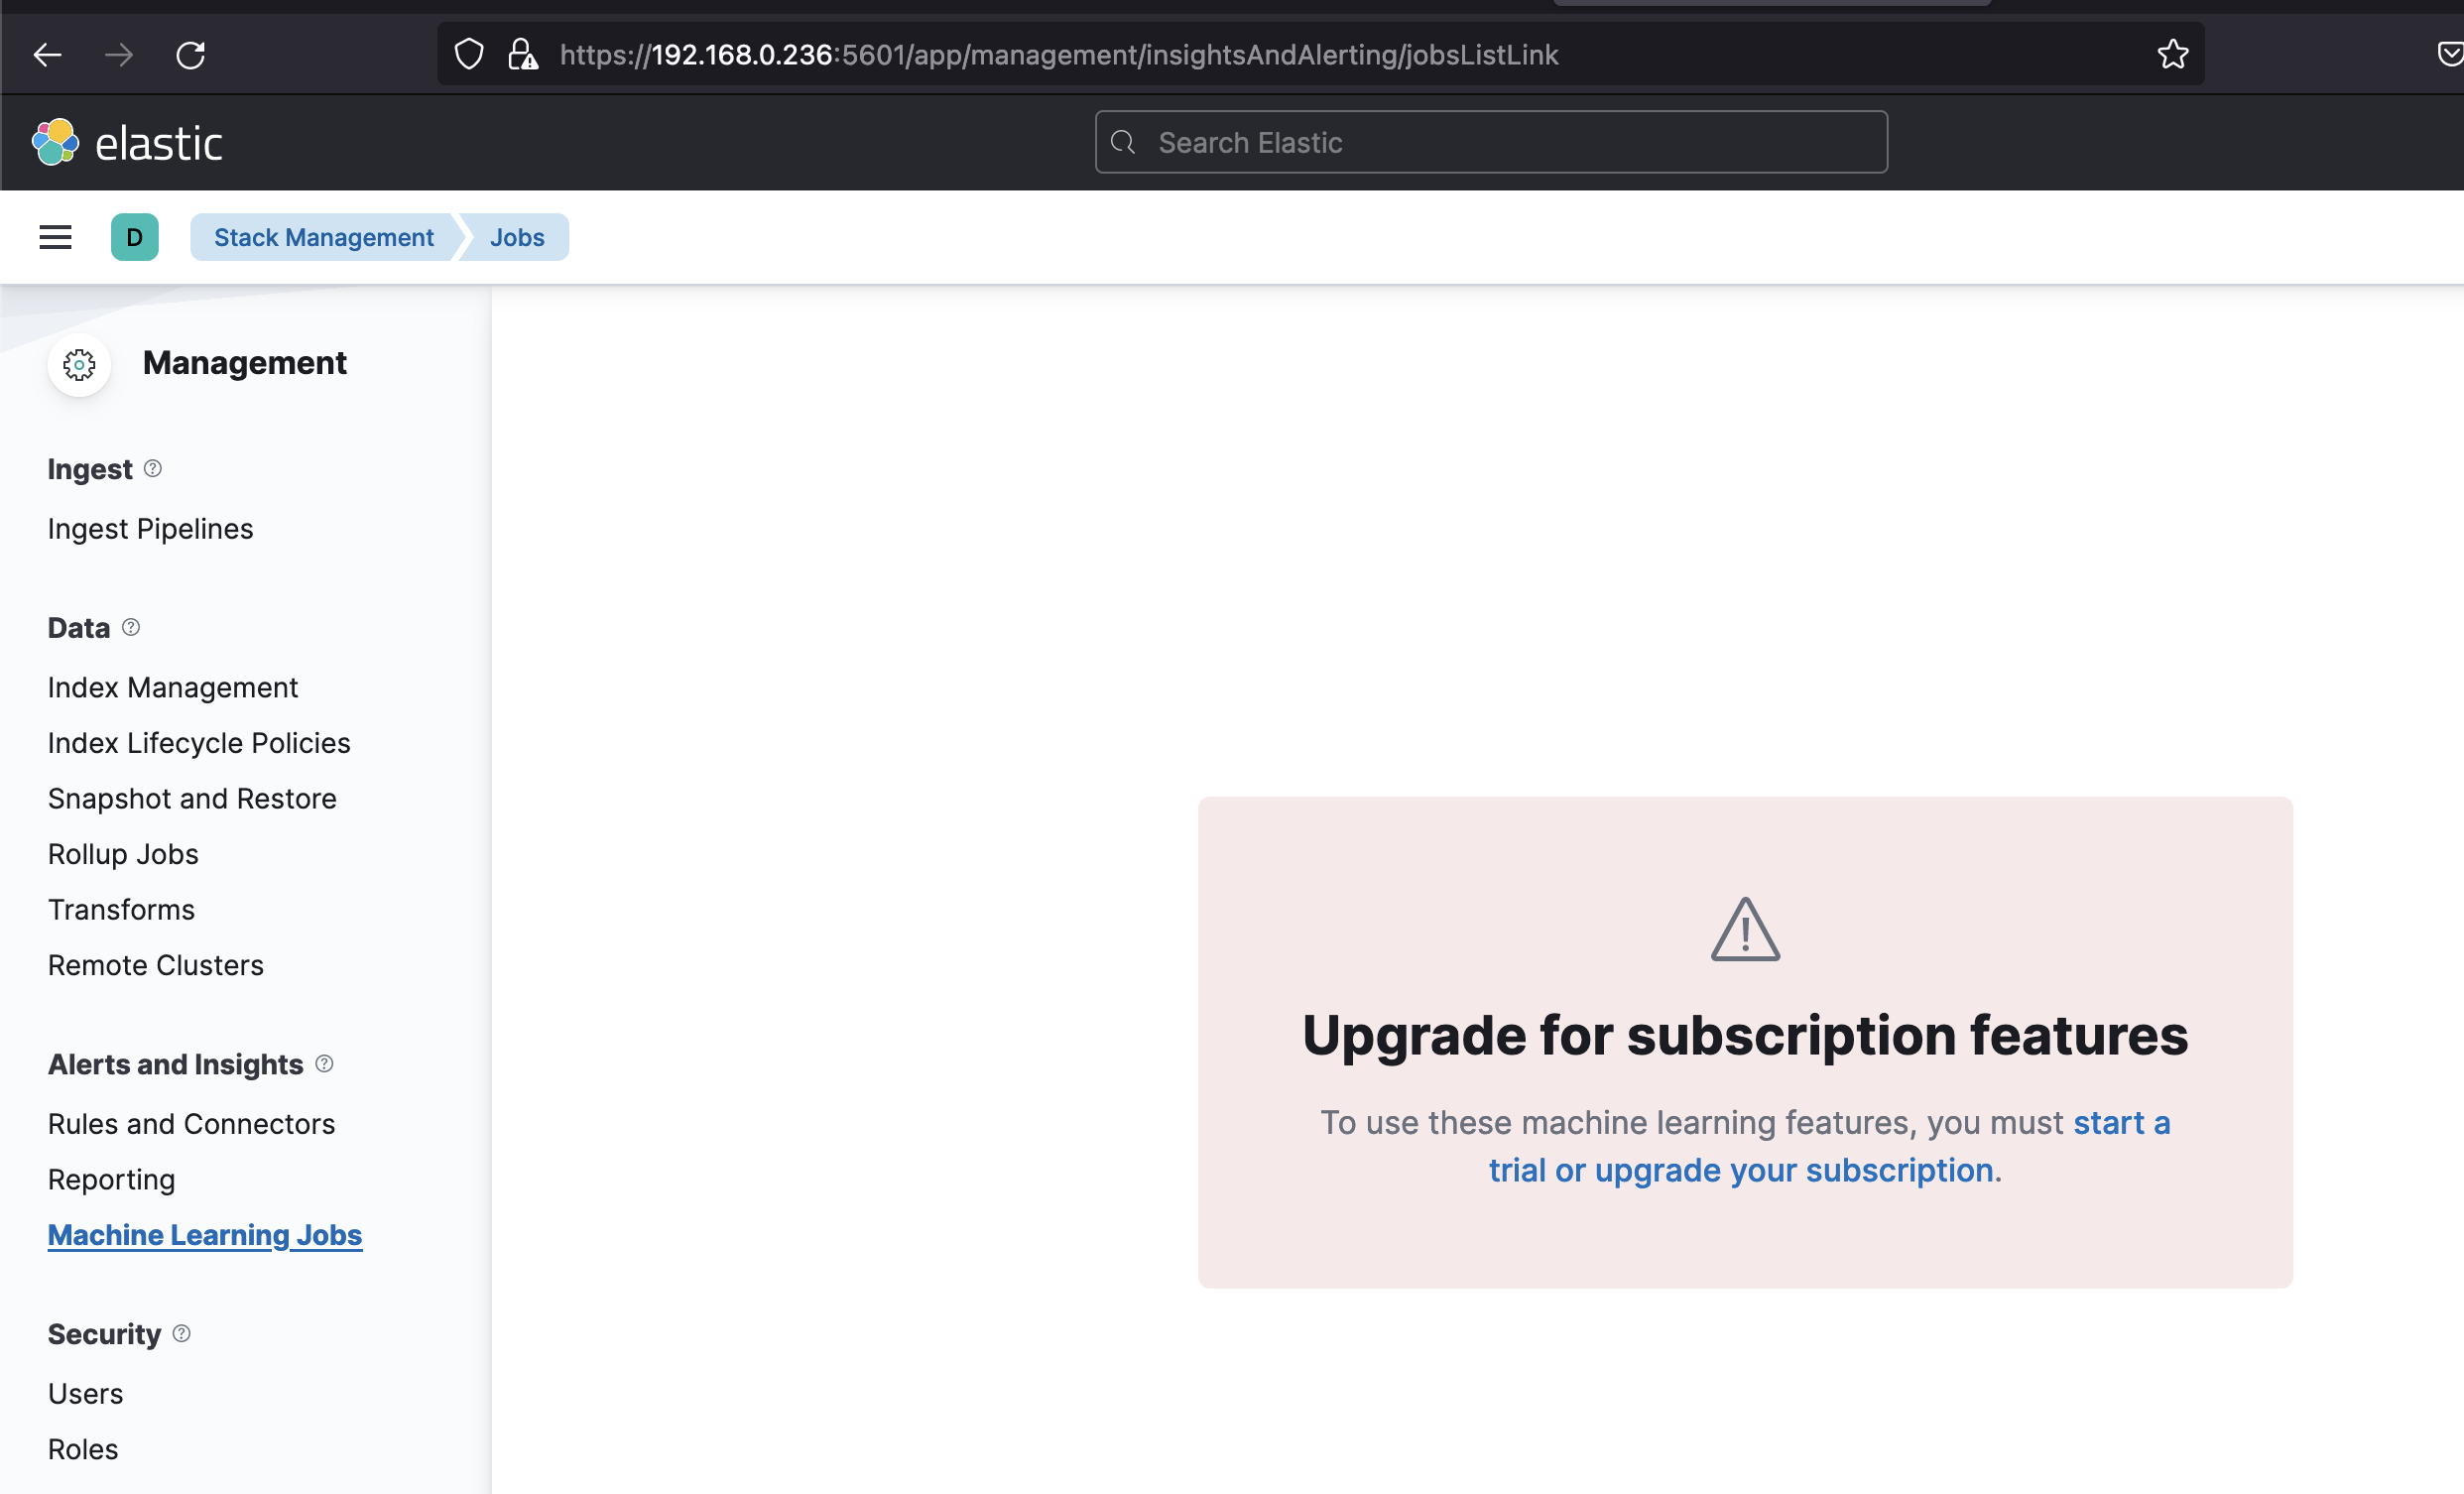The image size is (2464, 1494).
Task: Click the Search Elastic input field
Action: coord(1490,142)
